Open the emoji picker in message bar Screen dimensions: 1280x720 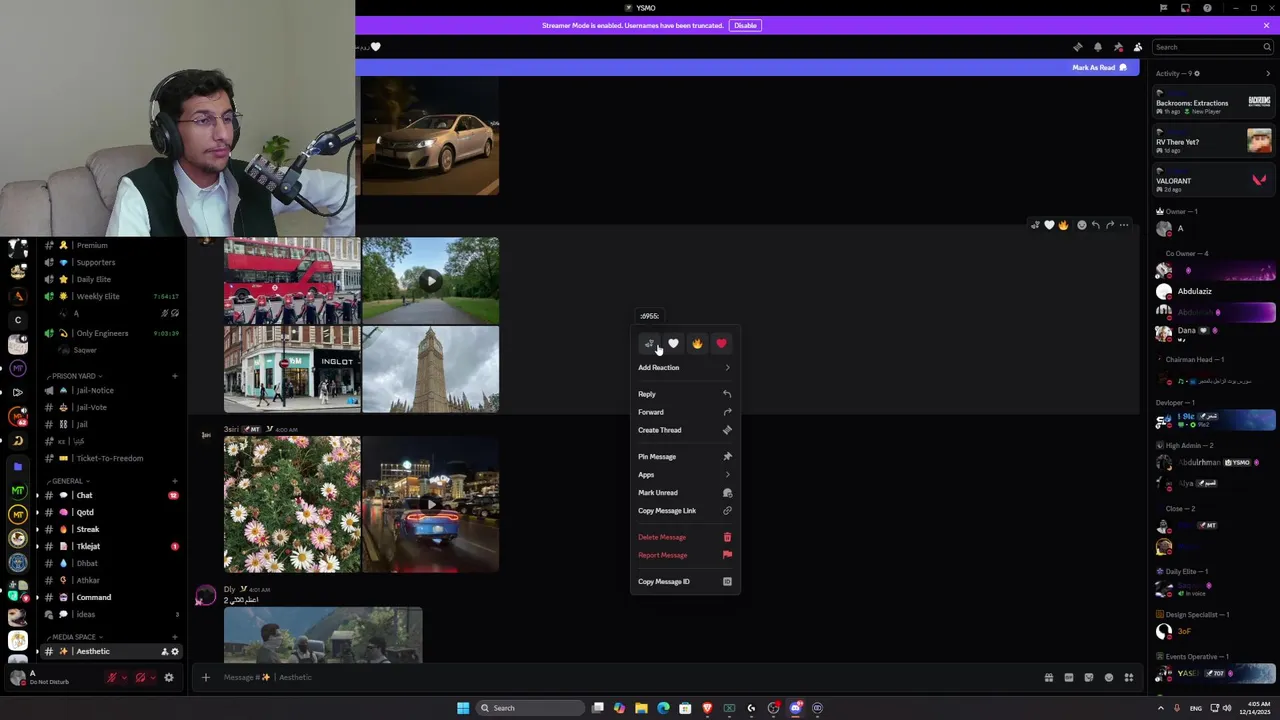1108,678
